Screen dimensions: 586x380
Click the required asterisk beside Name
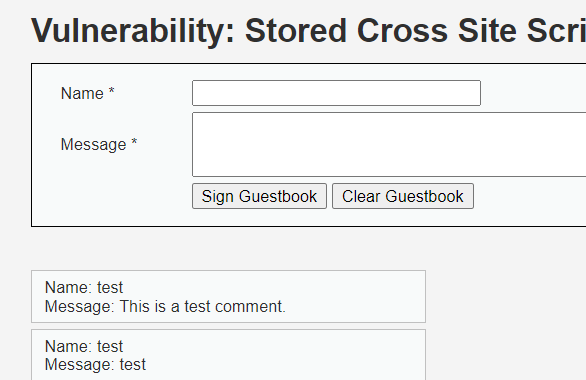pyautogui.click(x=111, y=91)
